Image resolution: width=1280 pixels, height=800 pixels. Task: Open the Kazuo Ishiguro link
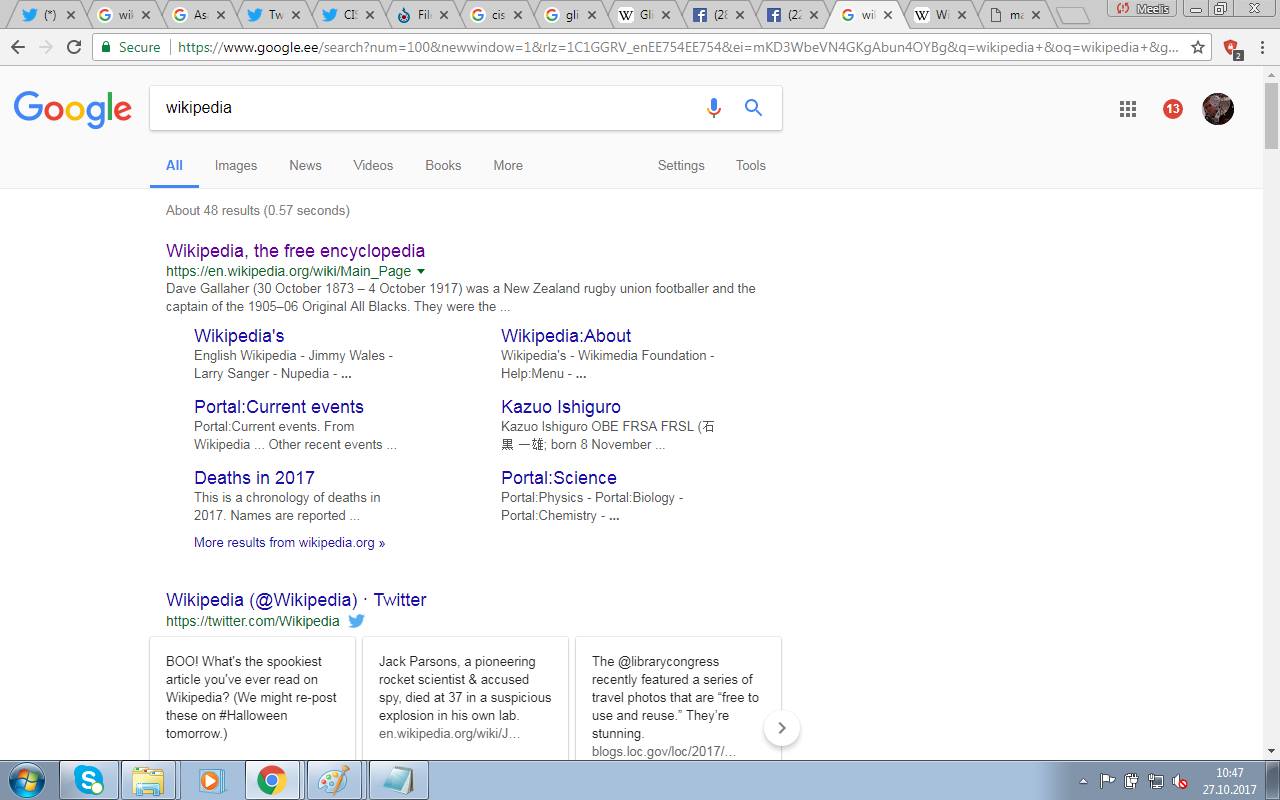(561, 407)
